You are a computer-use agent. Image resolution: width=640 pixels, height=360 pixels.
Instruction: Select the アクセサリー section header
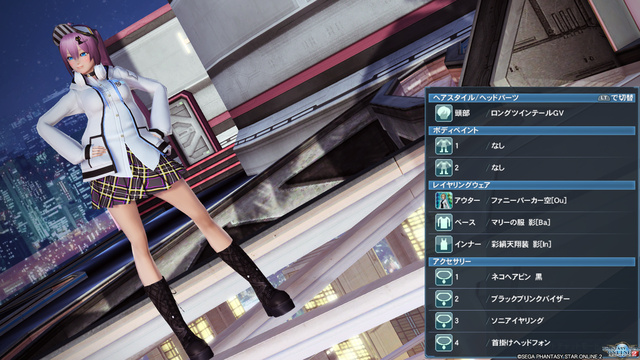531,261
